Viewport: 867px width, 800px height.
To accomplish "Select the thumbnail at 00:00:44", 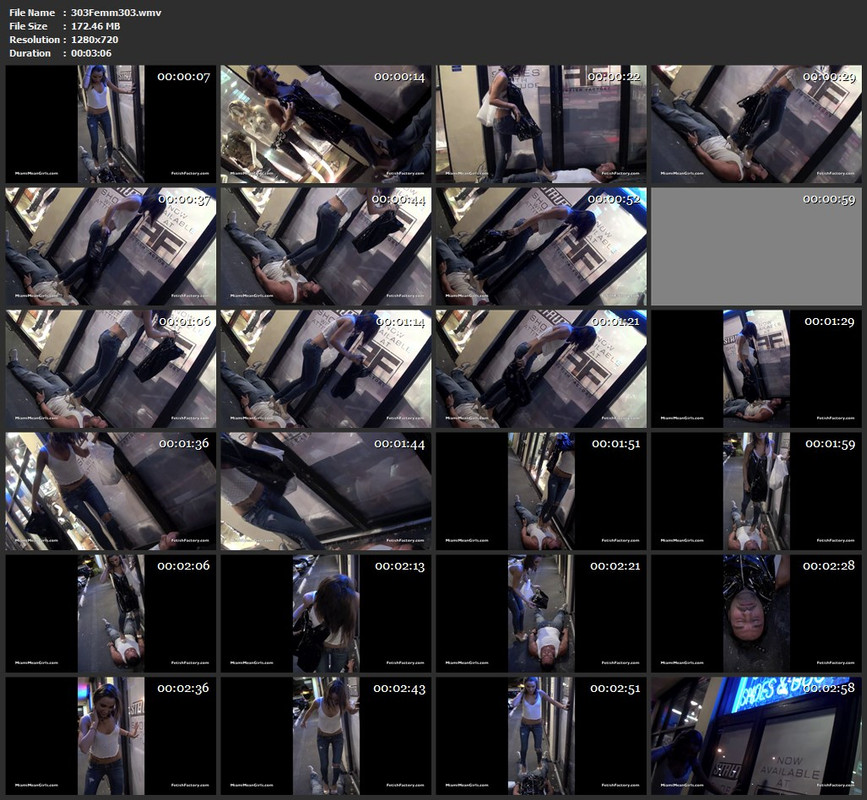I will [326, 247].
